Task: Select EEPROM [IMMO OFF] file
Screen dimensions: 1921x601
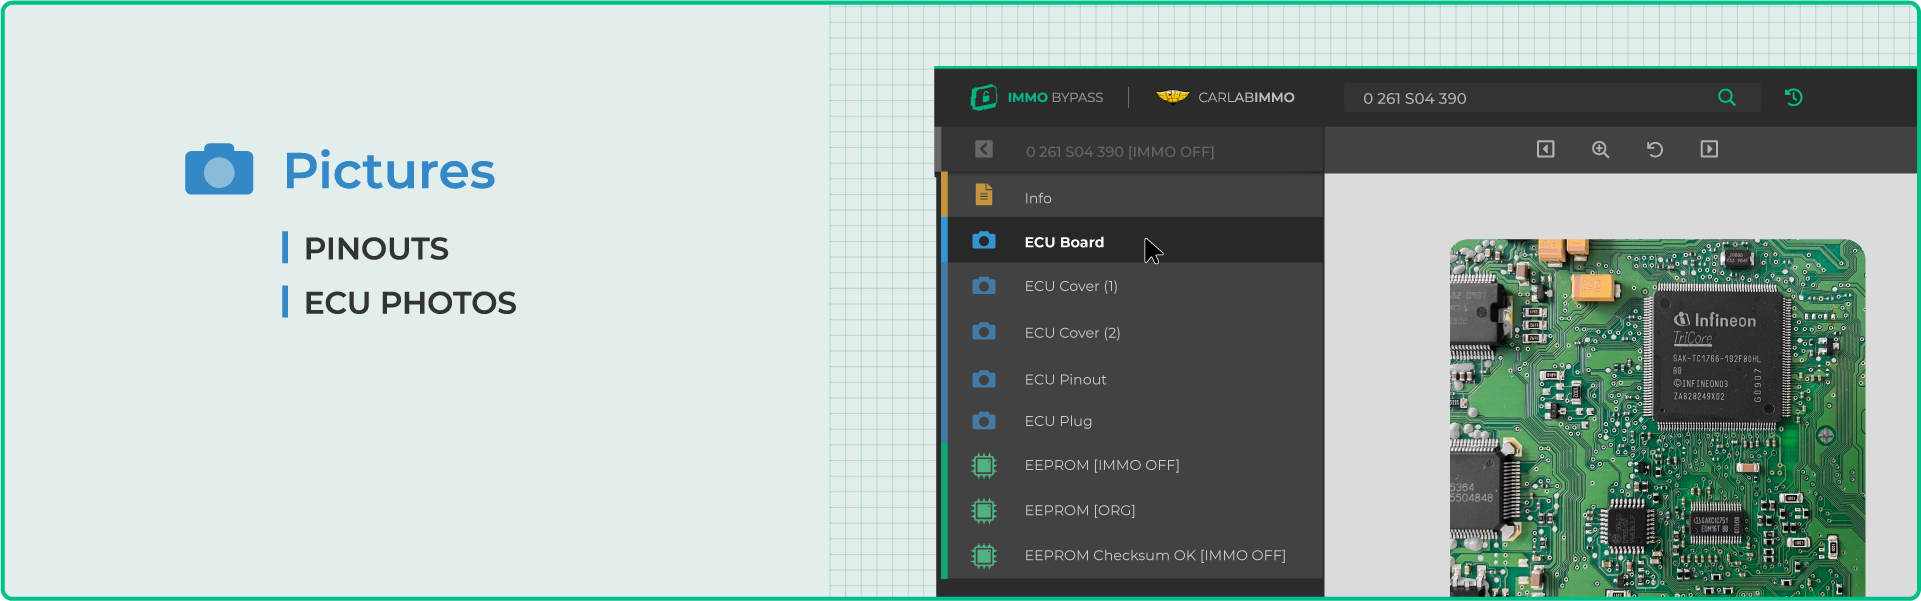Action: tap(1101, 465)
